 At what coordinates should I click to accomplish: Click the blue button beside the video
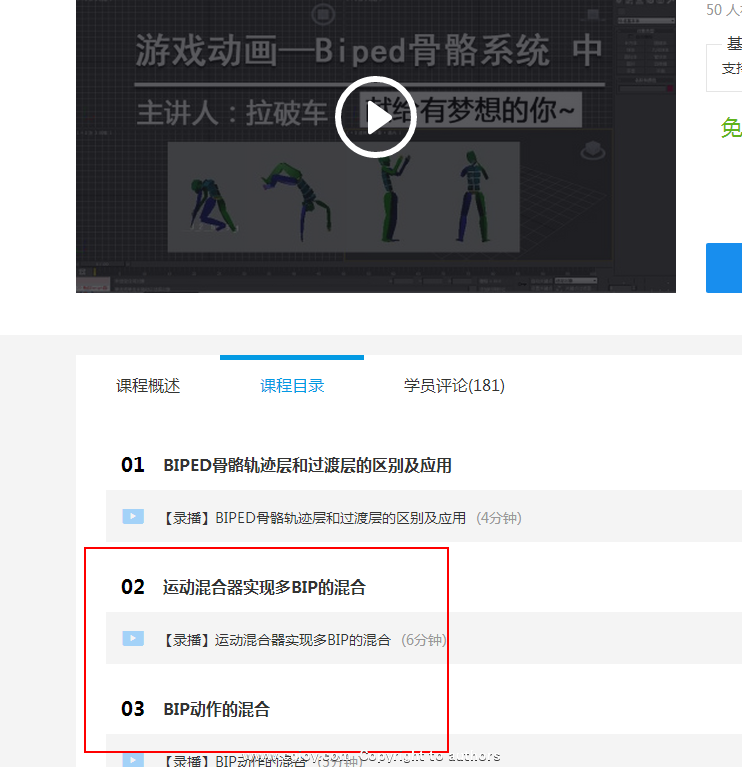(724, 268)
